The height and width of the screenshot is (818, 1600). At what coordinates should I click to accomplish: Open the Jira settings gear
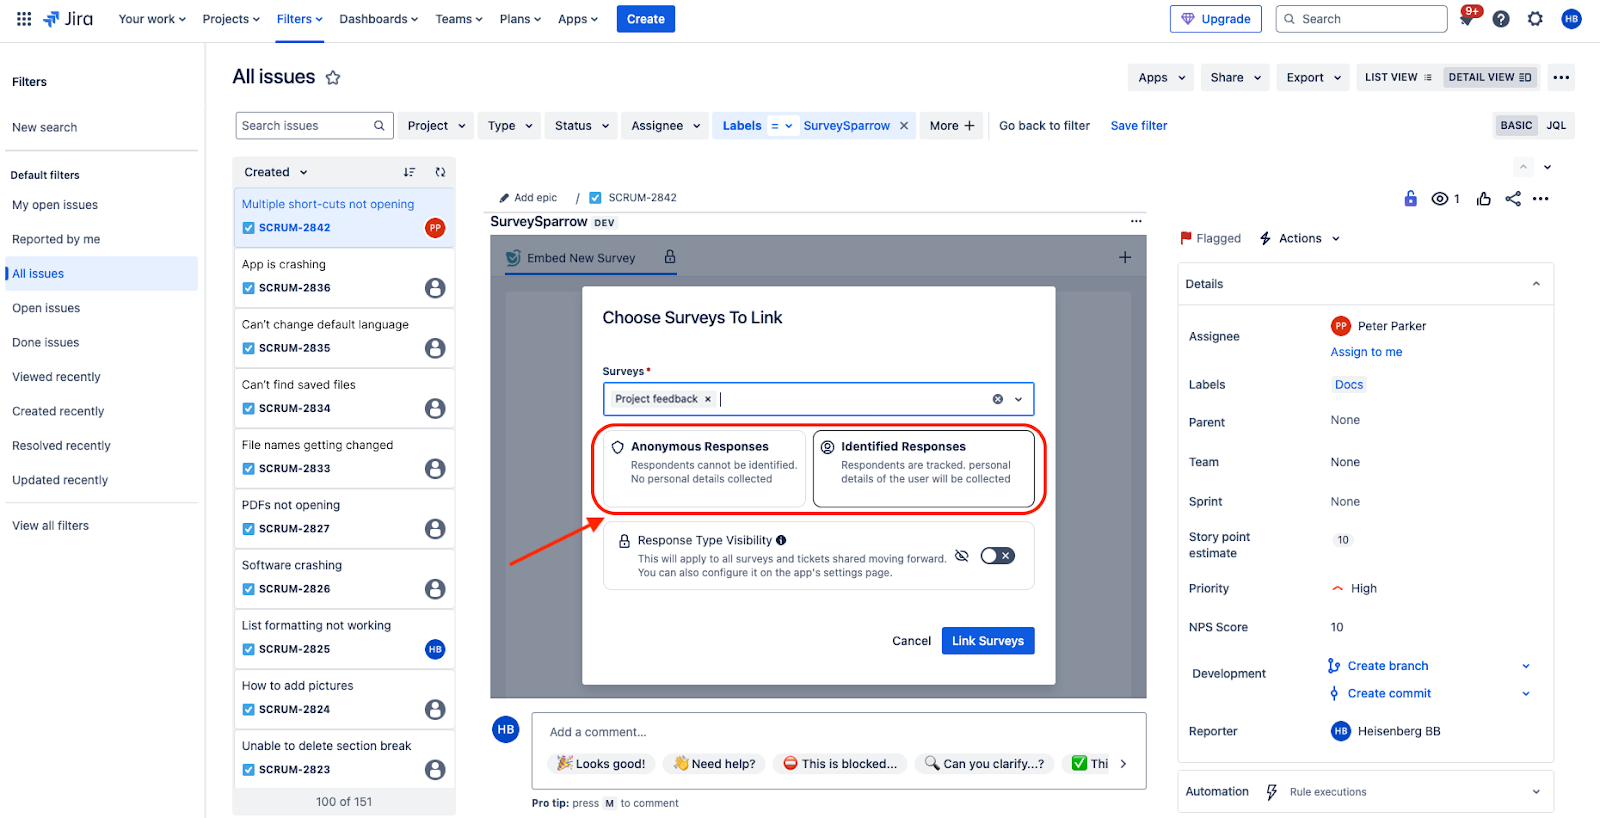[x=1535, y=19]
